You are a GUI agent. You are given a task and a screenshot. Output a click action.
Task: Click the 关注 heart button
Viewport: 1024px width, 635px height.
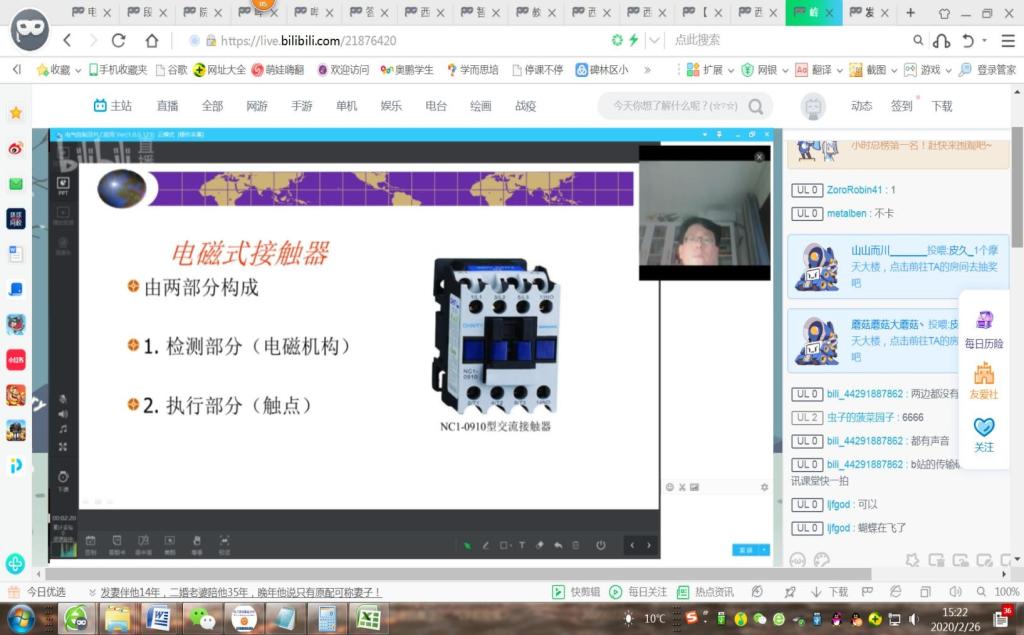[984, 434]
